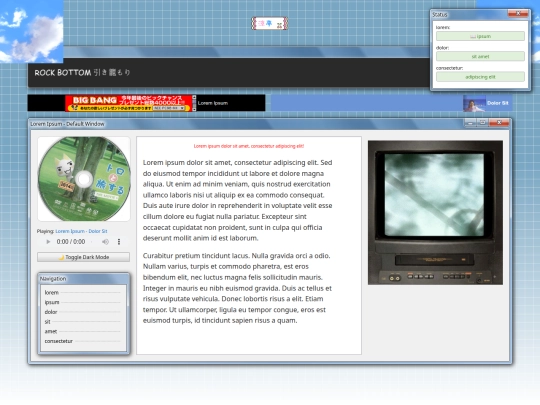
Task: Open the Lorem Ipsum - Dolor Sit track link
Action: tap(81, 231)
